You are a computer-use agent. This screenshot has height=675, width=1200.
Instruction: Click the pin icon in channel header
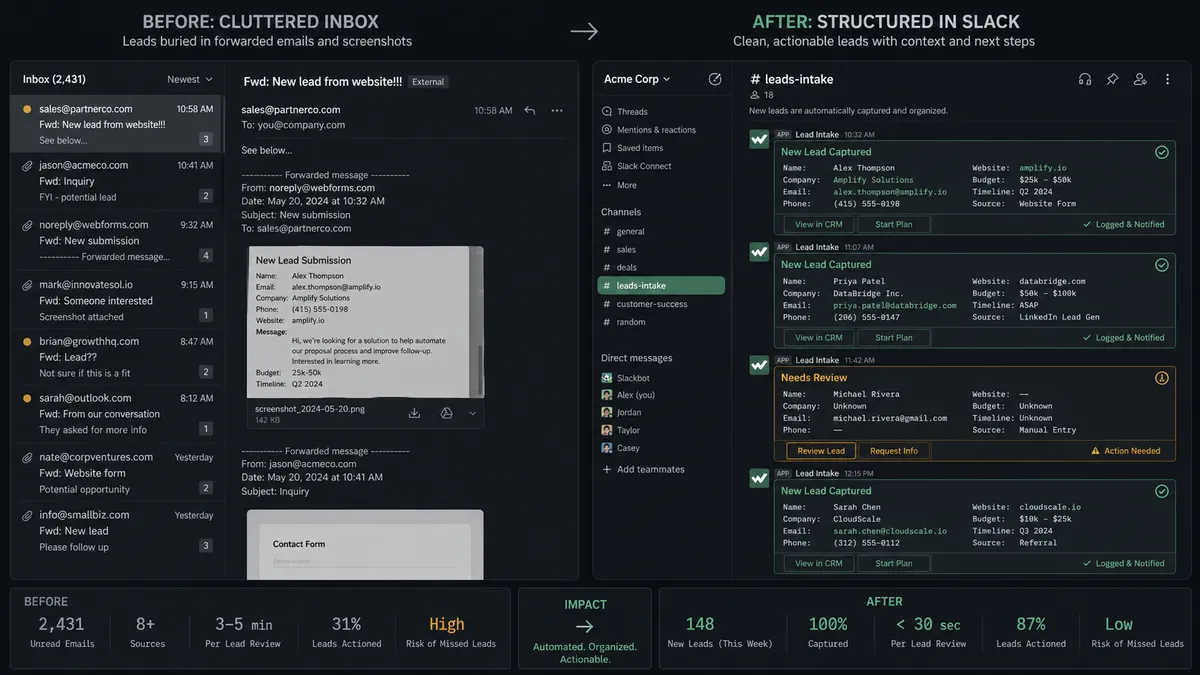(1112, 79)
